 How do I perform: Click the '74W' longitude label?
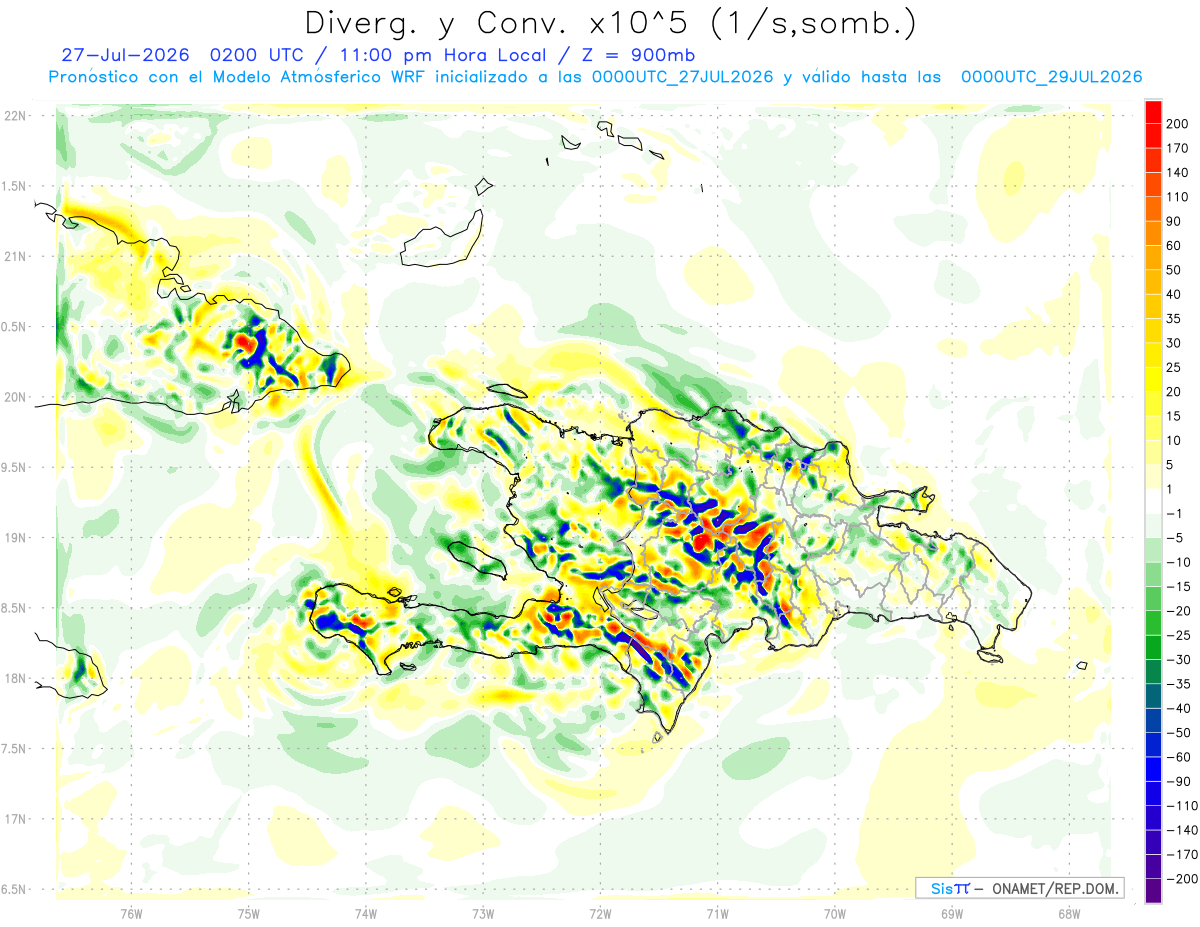point(365,913)
